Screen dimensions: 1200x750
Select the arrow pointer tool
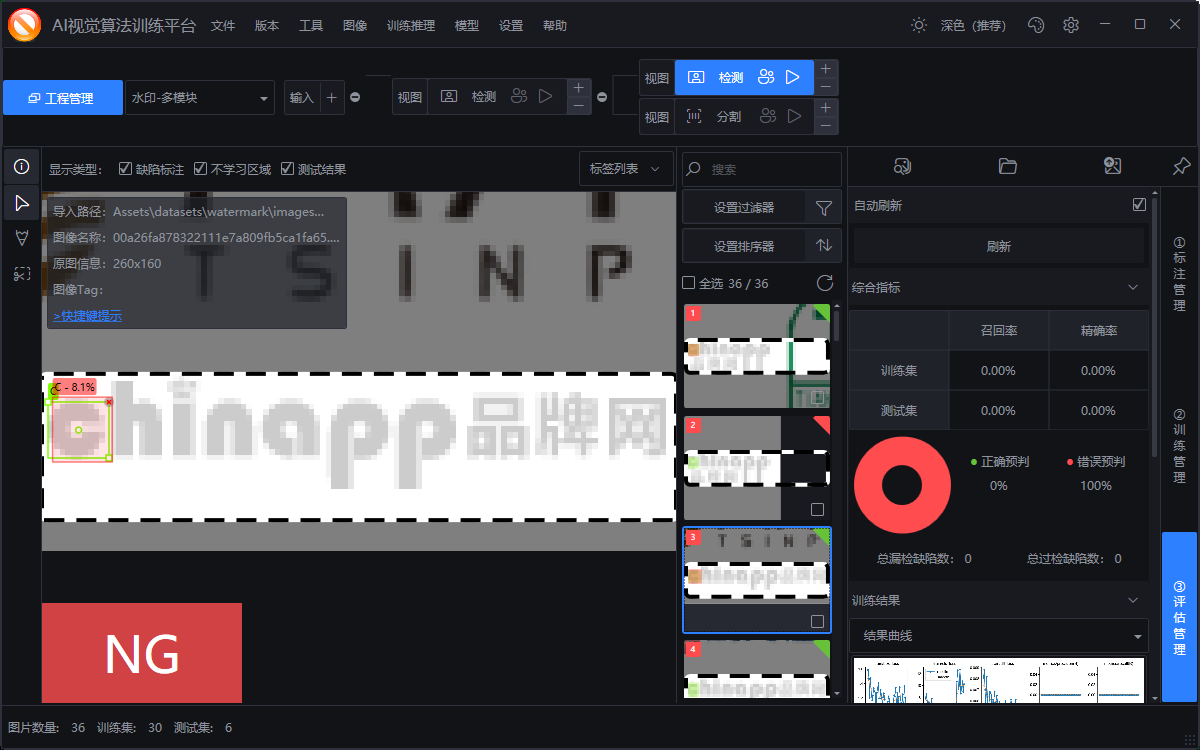(21, 203)
